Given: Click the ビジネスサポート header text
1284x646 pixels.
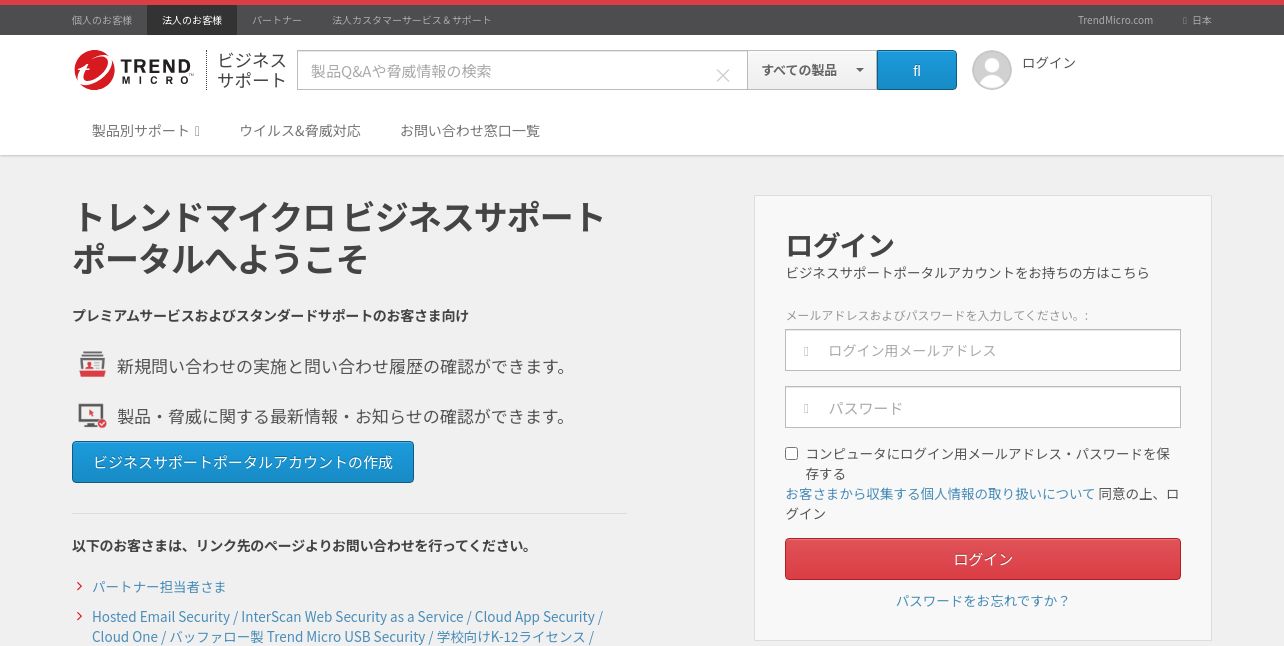Looking at the screenshot, I should coord(252,70).
